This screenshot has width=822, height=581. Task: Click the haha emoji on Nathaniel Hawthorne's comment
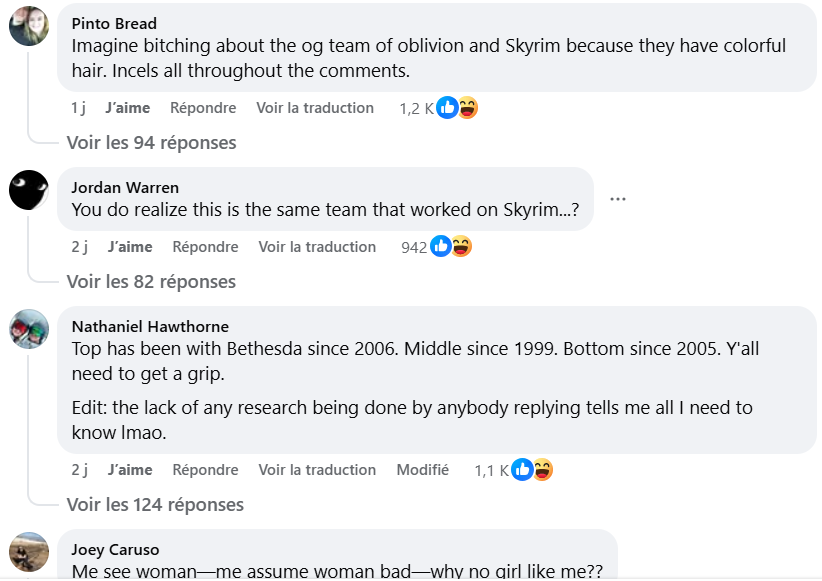click(543, 469)
